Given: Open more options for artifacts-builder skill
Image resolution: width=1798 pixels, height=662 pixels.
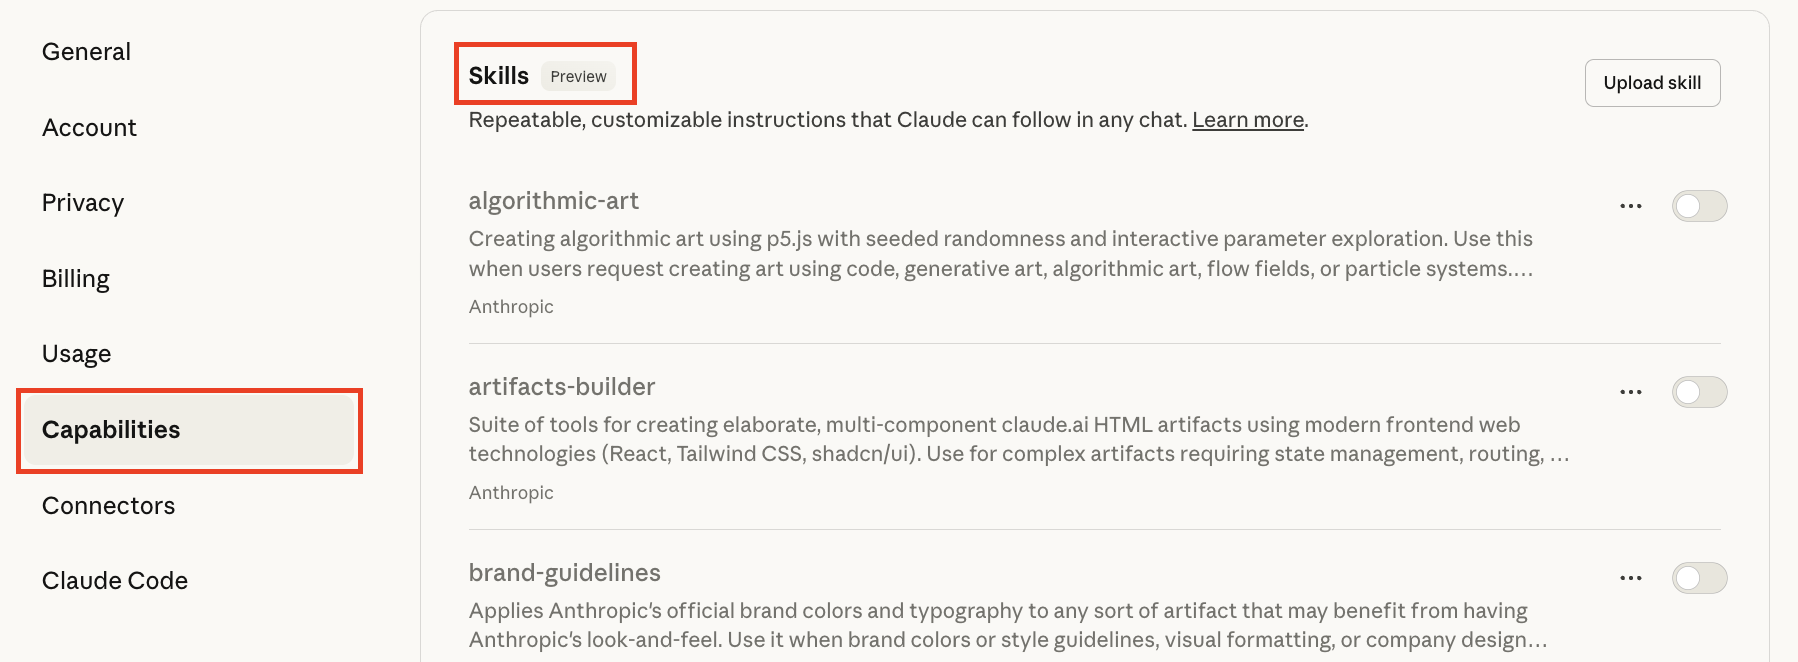Looking at the screenshot, I should pos(1630,392).
